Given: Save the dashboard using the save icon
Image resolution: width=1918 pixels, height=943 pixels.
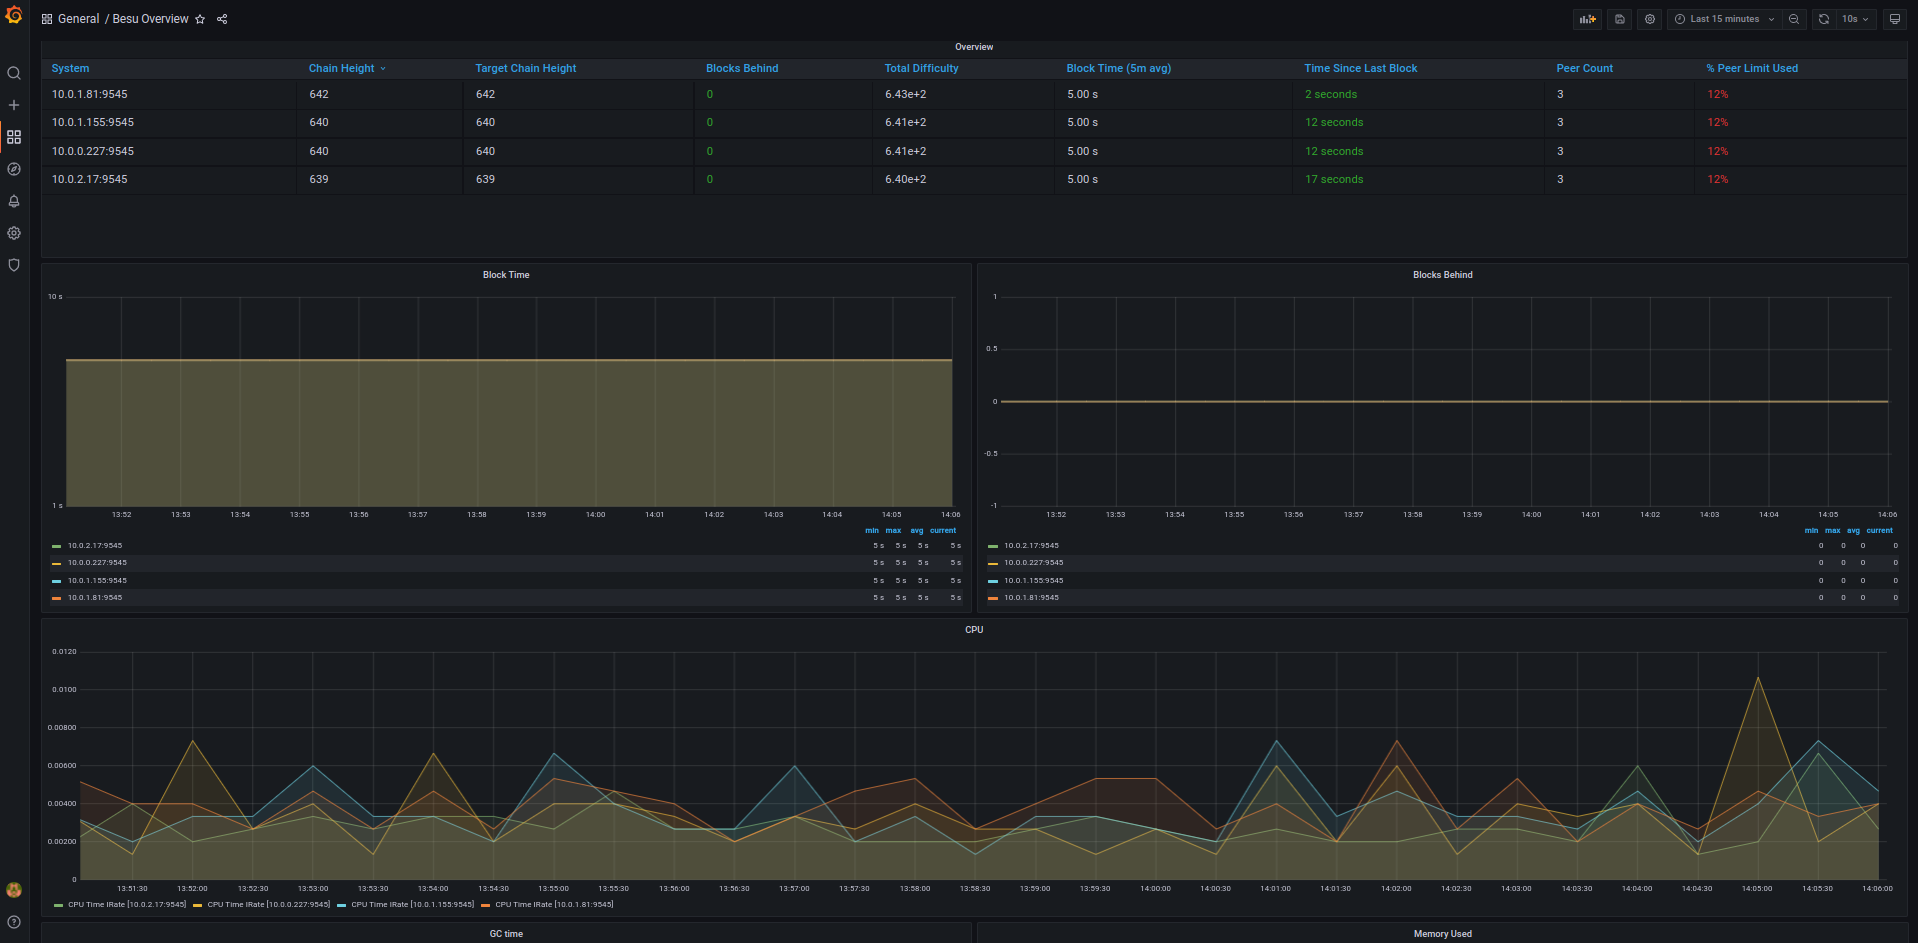Looking at the screenshot, I should click(x=1619, y=19).
